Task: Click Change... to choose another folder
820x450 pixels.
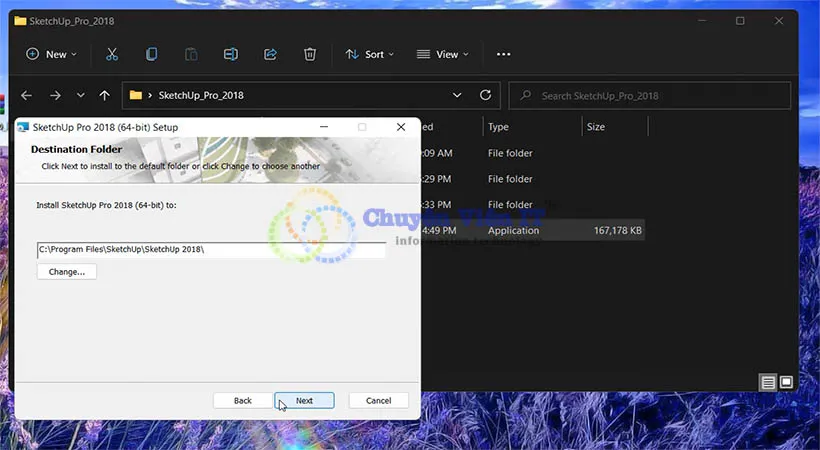Action: click(x=67, y=271)
